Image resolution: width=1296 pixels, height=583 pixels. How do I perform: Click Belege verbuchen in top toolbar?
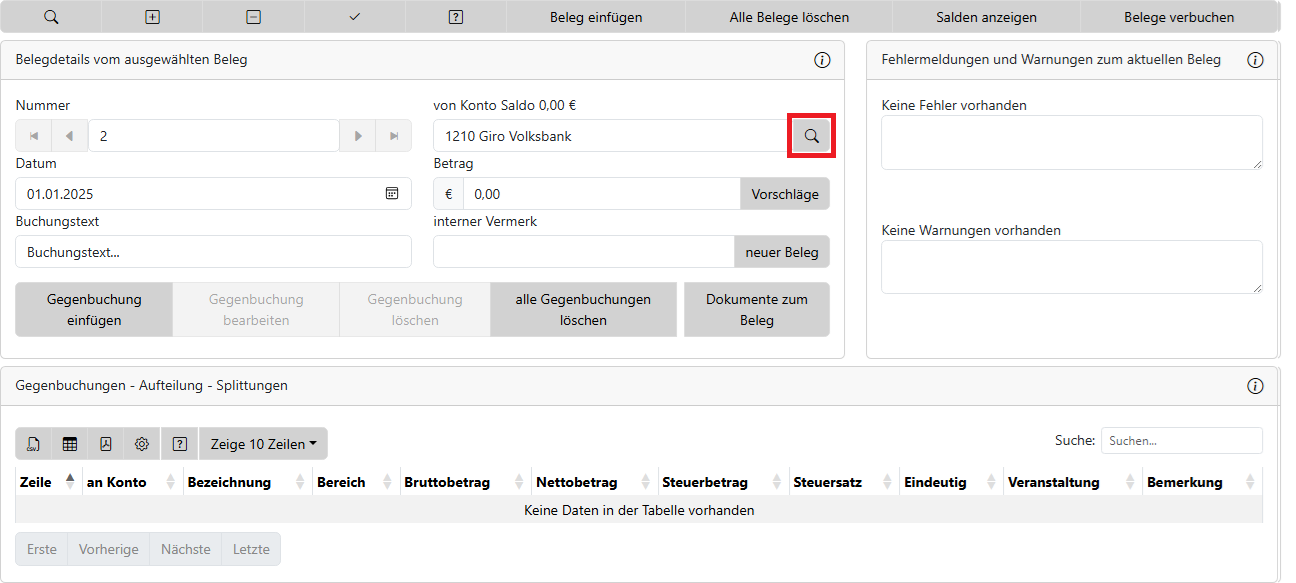(1178, 17)
